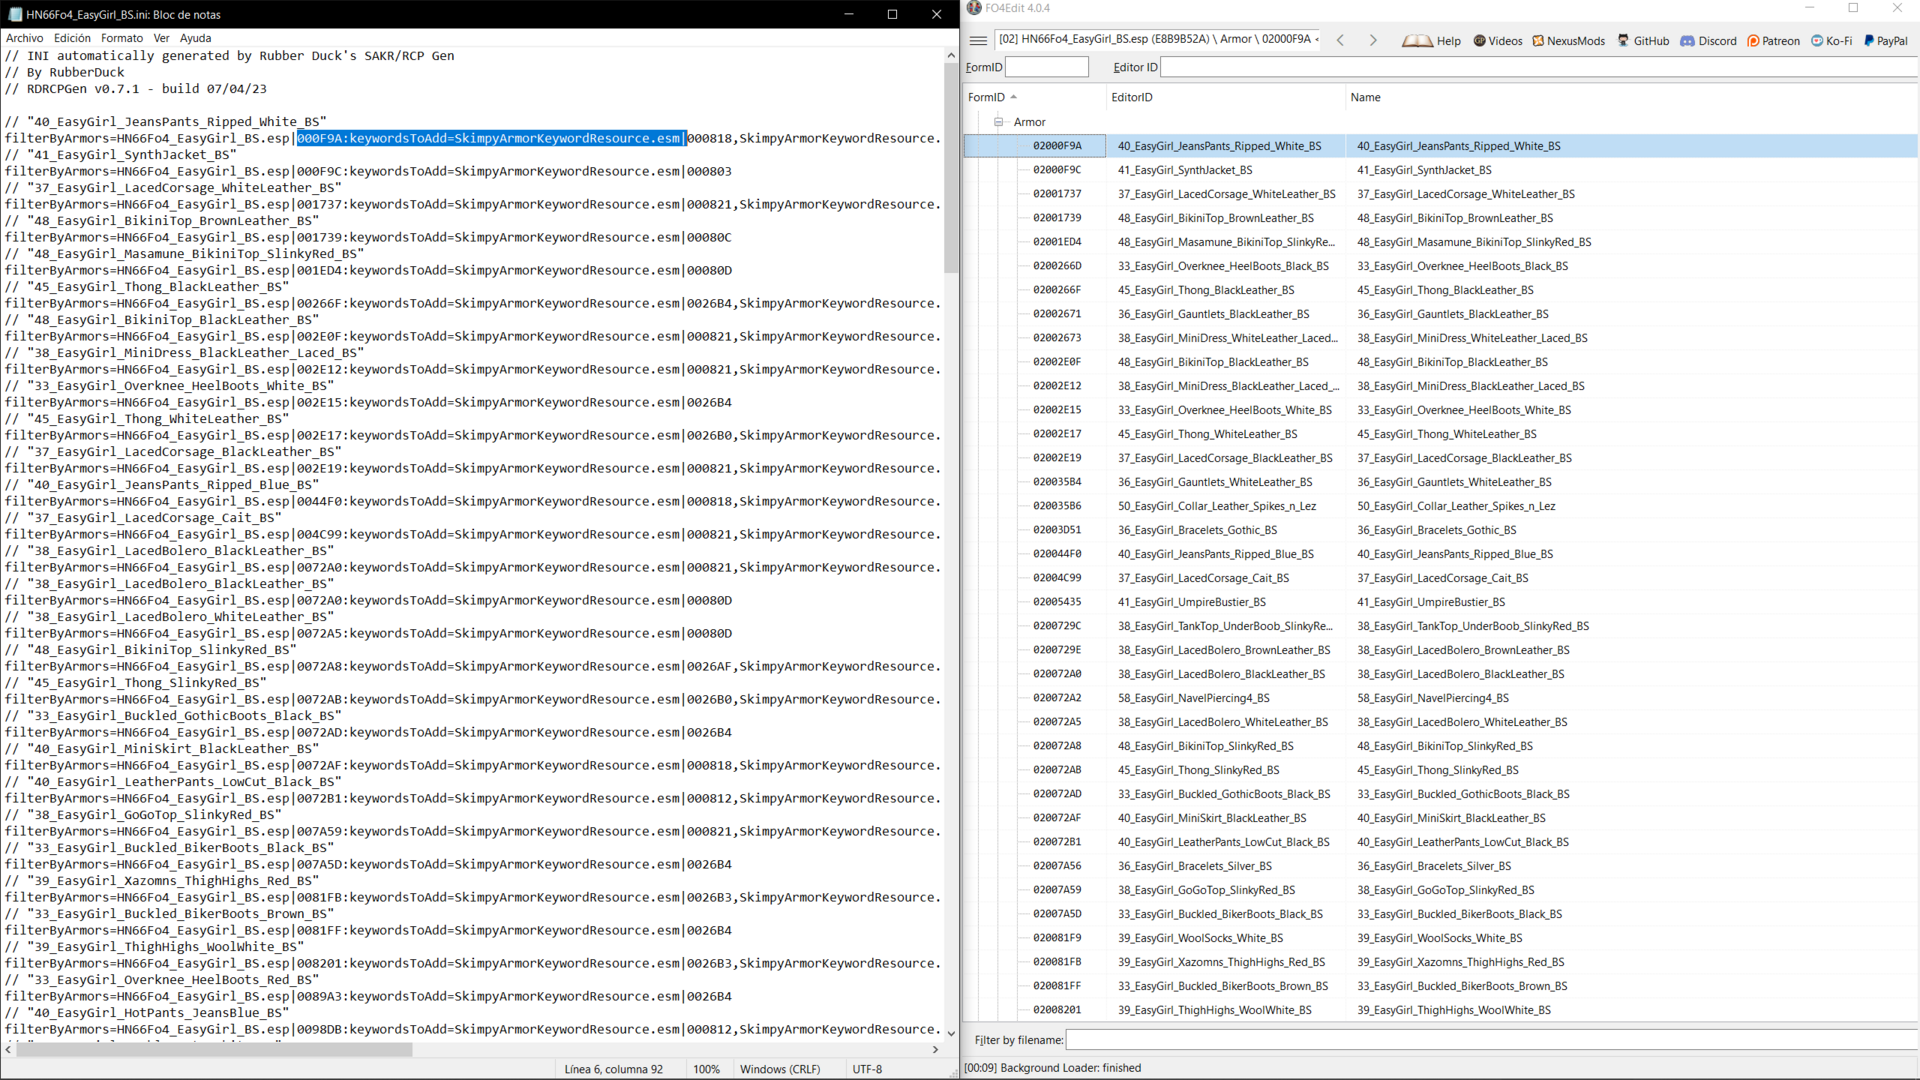Go back with FO4Edit left arrow

[1340, 41]
